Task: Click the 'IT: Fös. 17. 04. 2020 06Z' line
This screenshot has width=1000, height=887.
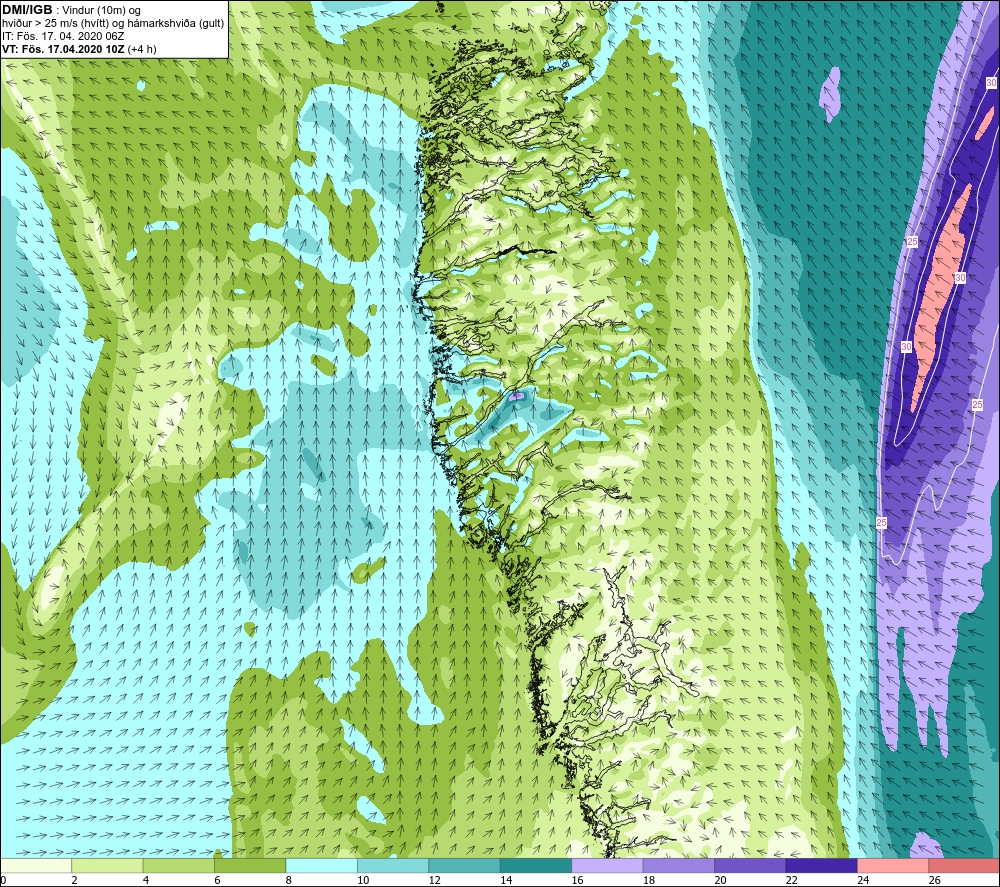Action: 63,36
